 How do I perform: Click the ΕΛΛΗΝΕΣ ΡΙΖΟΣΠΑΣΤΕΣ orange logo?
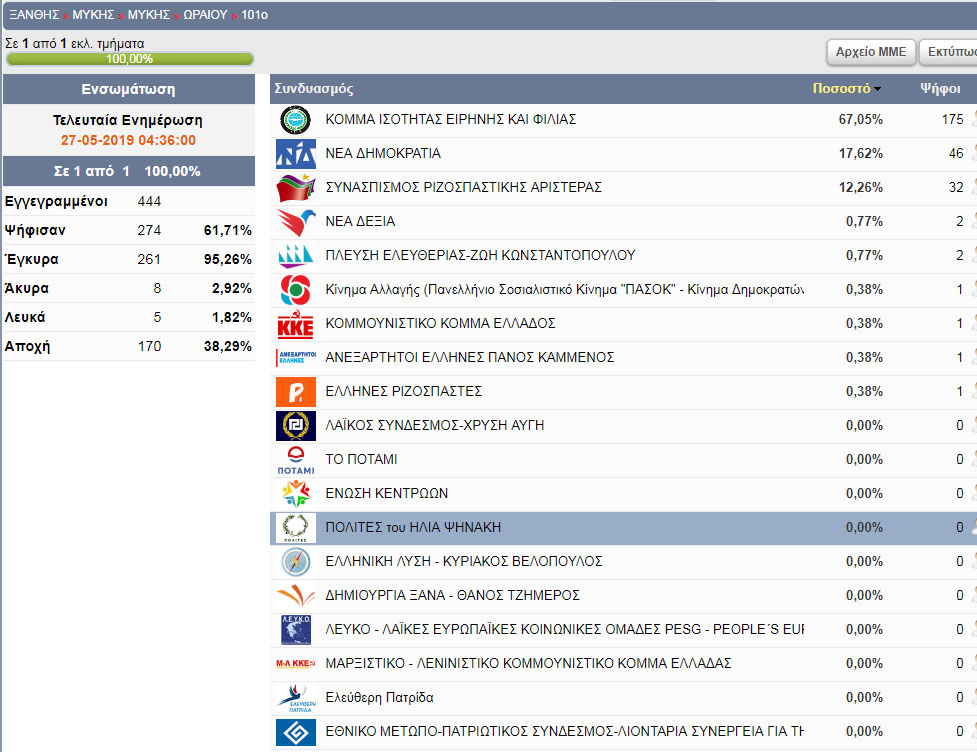tap(295, 392)
